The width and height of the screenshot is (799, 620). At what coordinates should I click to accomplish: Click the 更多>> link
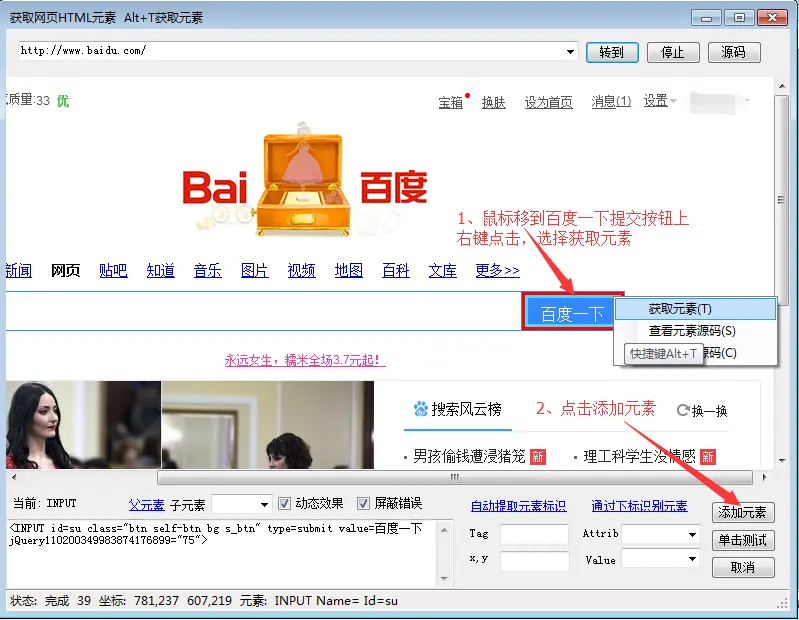tap(497, 270)
